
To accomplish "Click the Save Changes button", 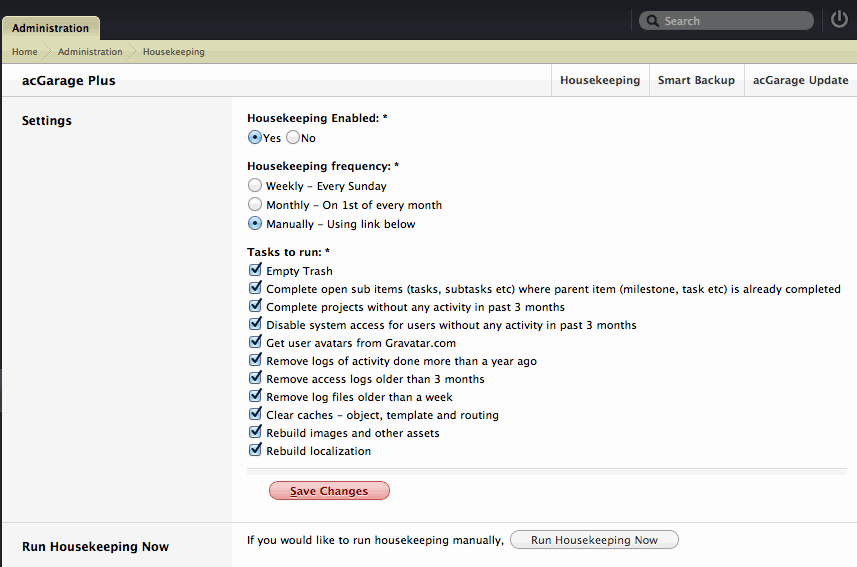I will 329,490.
